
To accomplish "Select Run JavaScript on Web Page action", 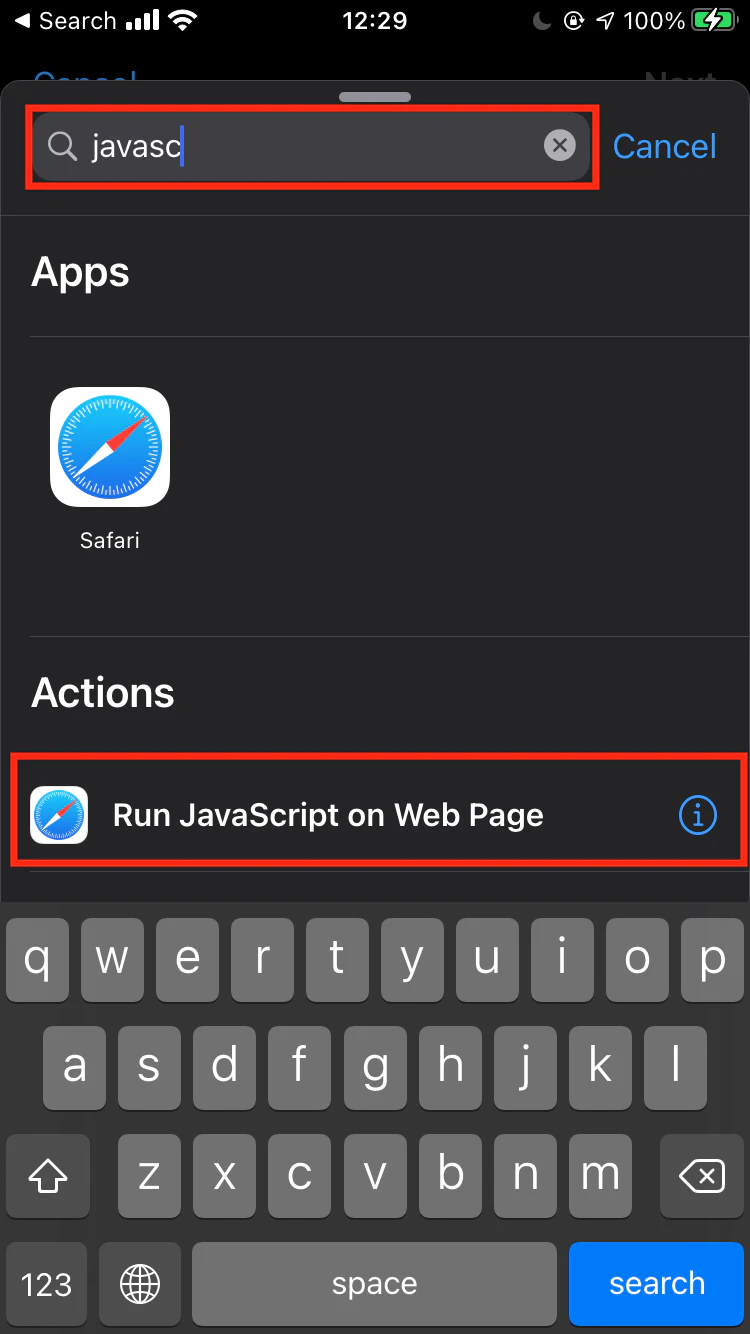I will (378, 815).
